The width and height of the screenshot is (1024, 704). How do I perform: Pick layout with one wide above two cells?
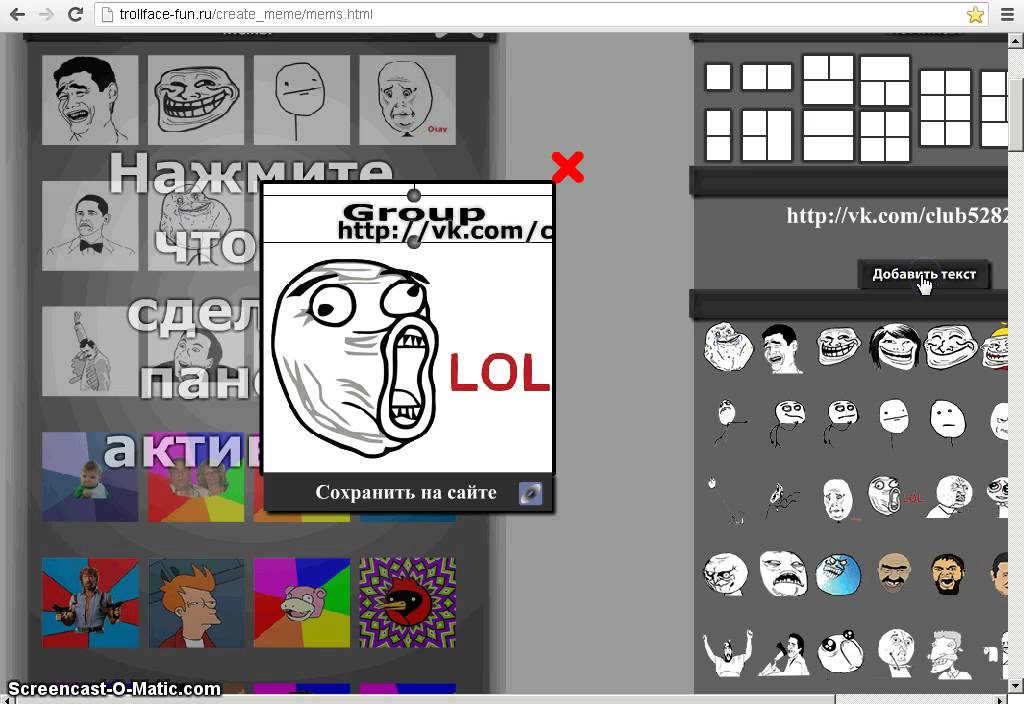pyautogui.click(x=885, y=81)
